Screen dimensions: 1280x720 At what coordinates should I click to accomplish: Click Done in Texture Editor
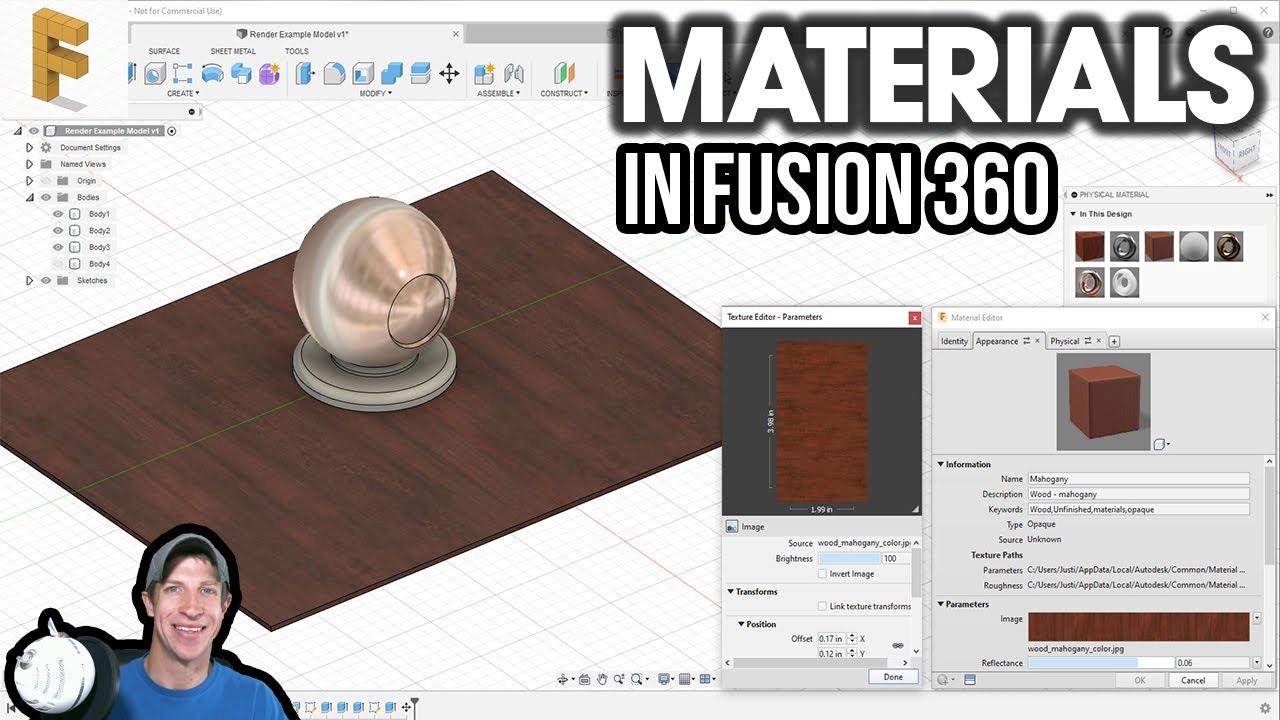coord(893,677)
